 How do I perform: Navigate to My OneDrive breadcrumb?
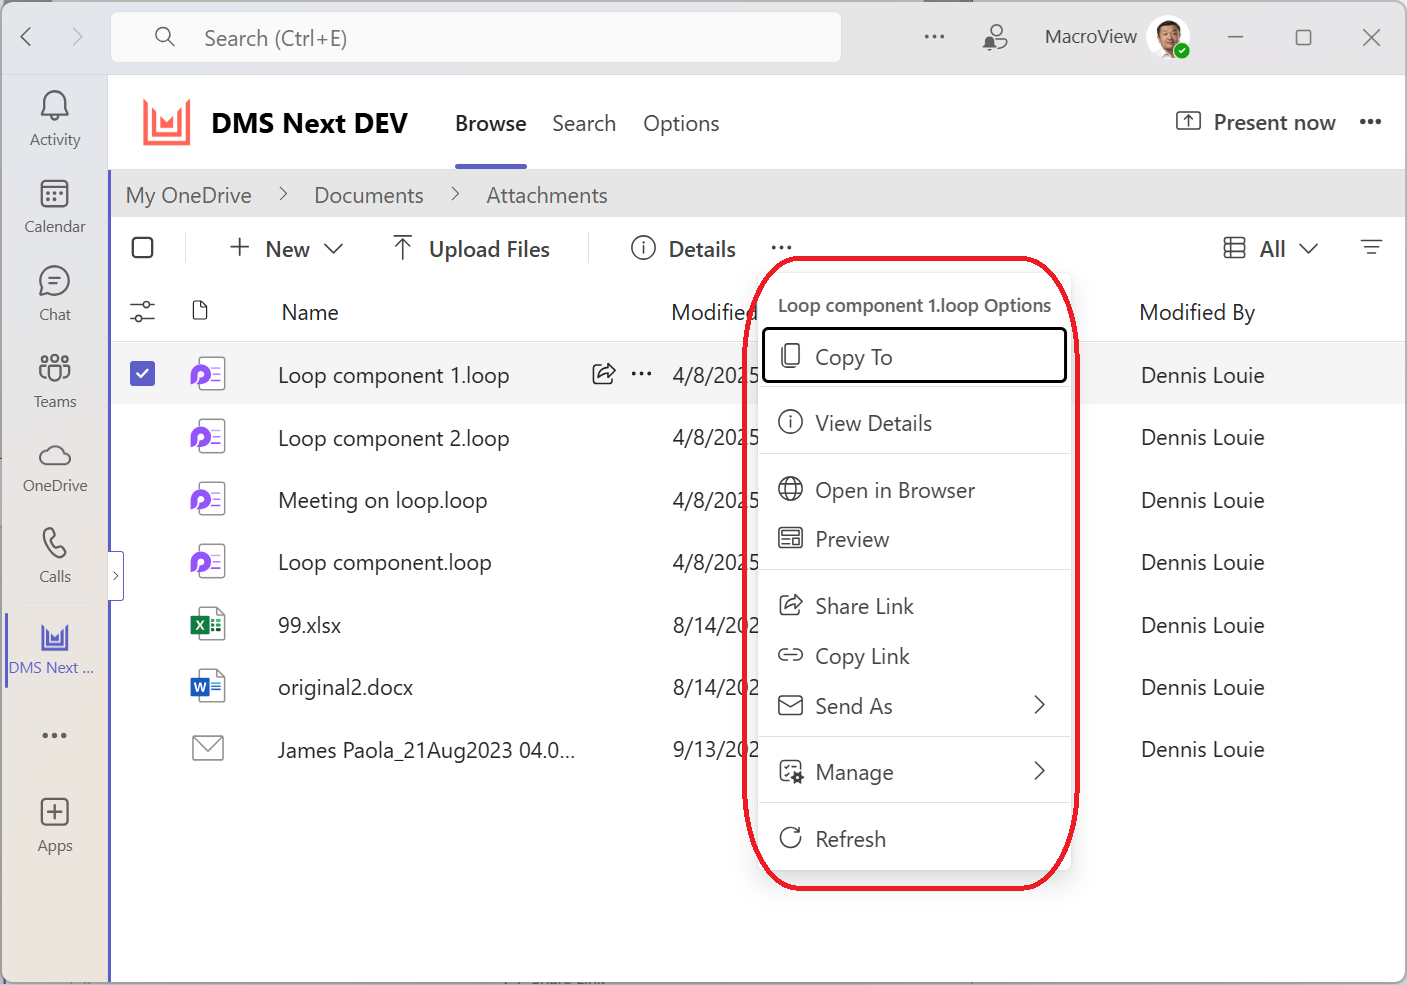[x=189, y=195]
